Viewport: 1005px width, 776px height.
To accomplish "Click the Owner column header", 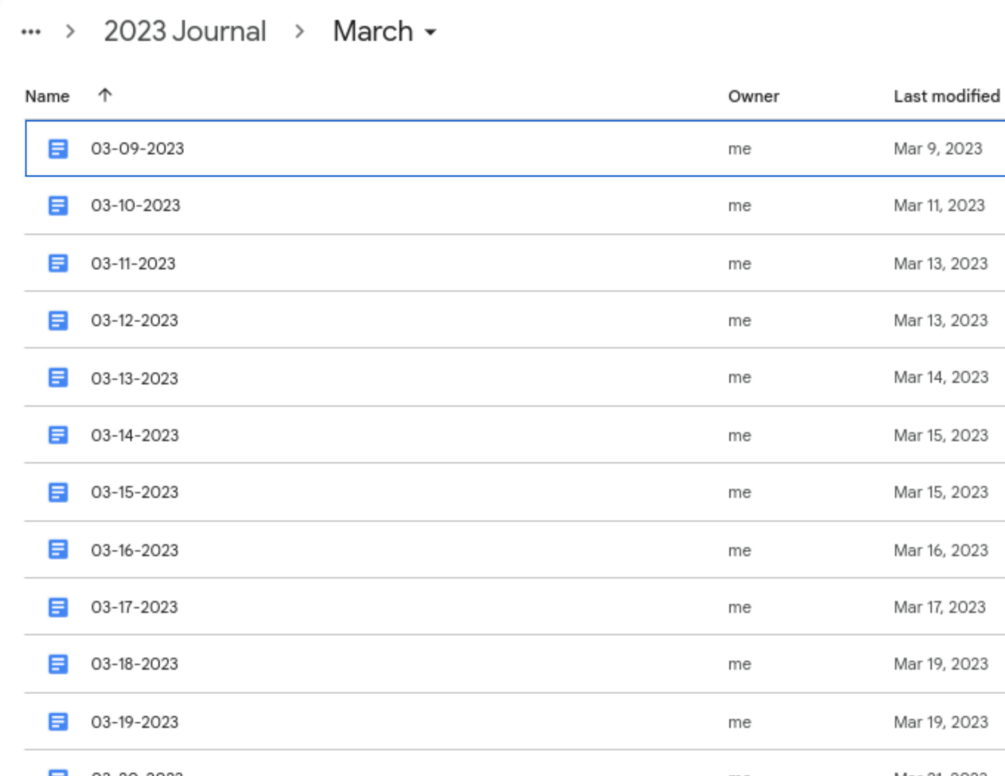I will tap(753, 97).
